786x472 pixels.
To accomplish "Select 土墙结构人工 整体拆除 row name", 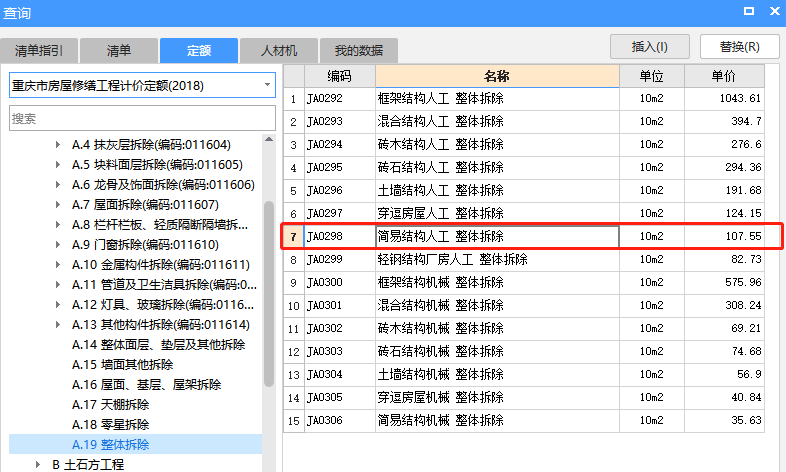I will pyautogui.click(x=497, y=191).
